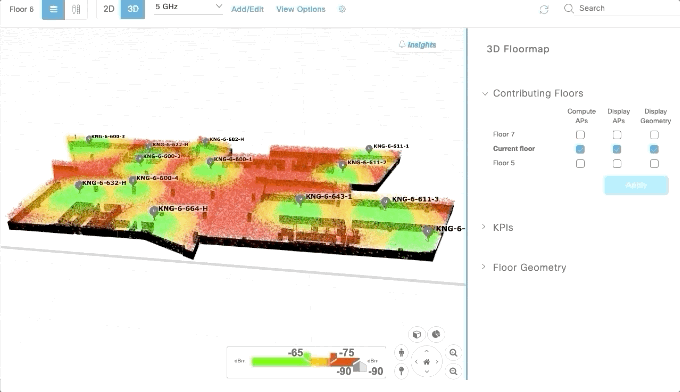Open the Add/Edit menu

click(247, 9)
